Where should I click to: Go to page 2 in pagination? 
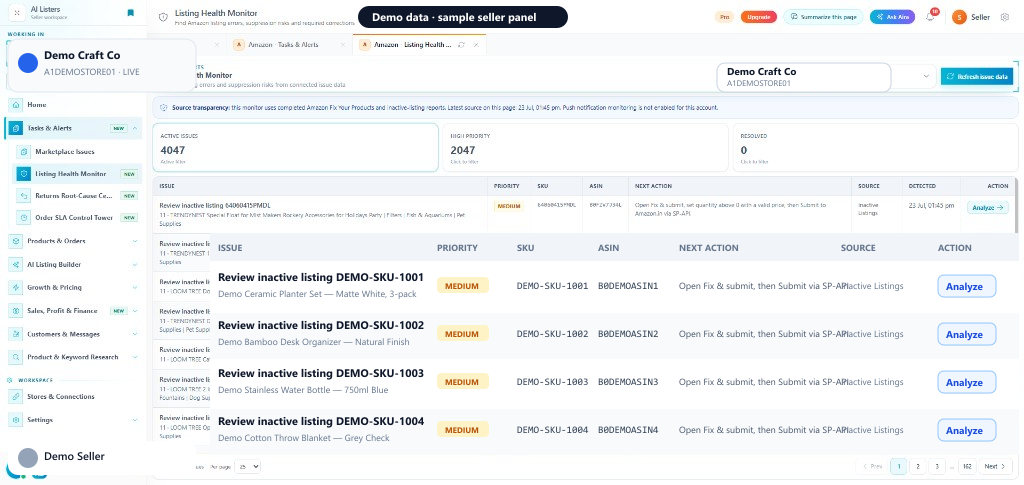click(918, 466)
